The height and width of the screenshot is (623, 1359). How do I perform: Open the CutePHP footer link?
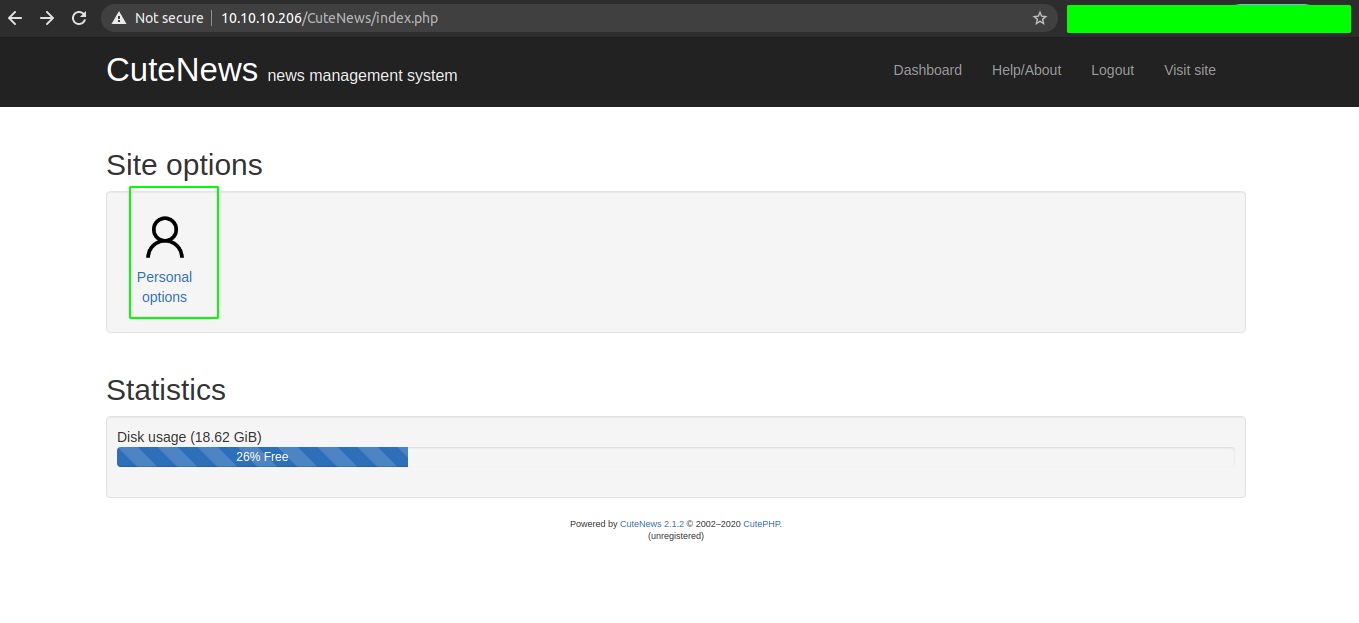coord(762,524)
